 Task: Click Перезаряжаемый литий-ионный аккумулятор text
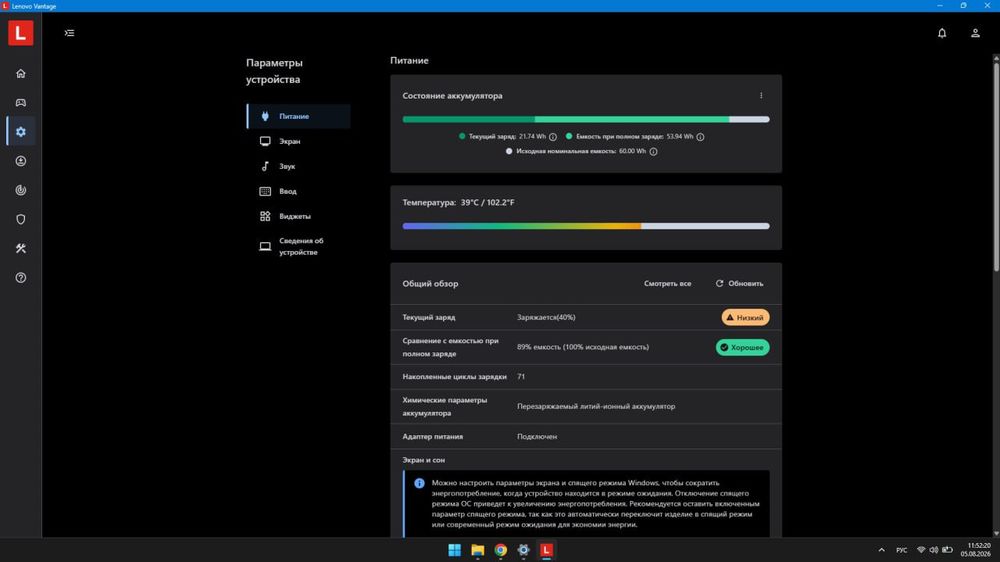596,406
